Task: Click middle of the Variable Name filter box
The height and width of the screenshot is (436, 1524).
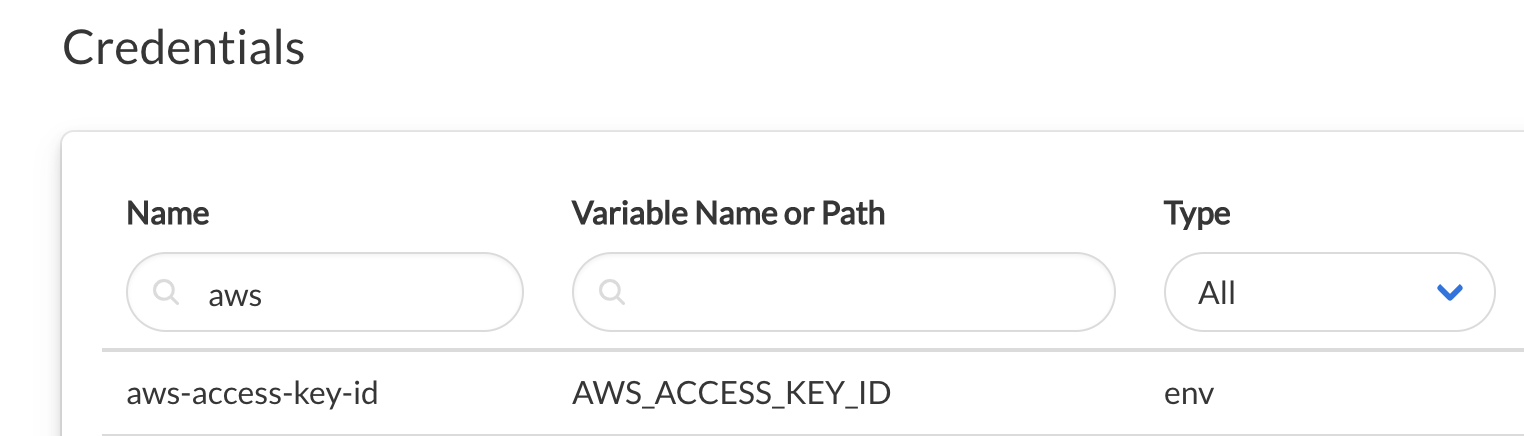Action: (x=843, y=292)
